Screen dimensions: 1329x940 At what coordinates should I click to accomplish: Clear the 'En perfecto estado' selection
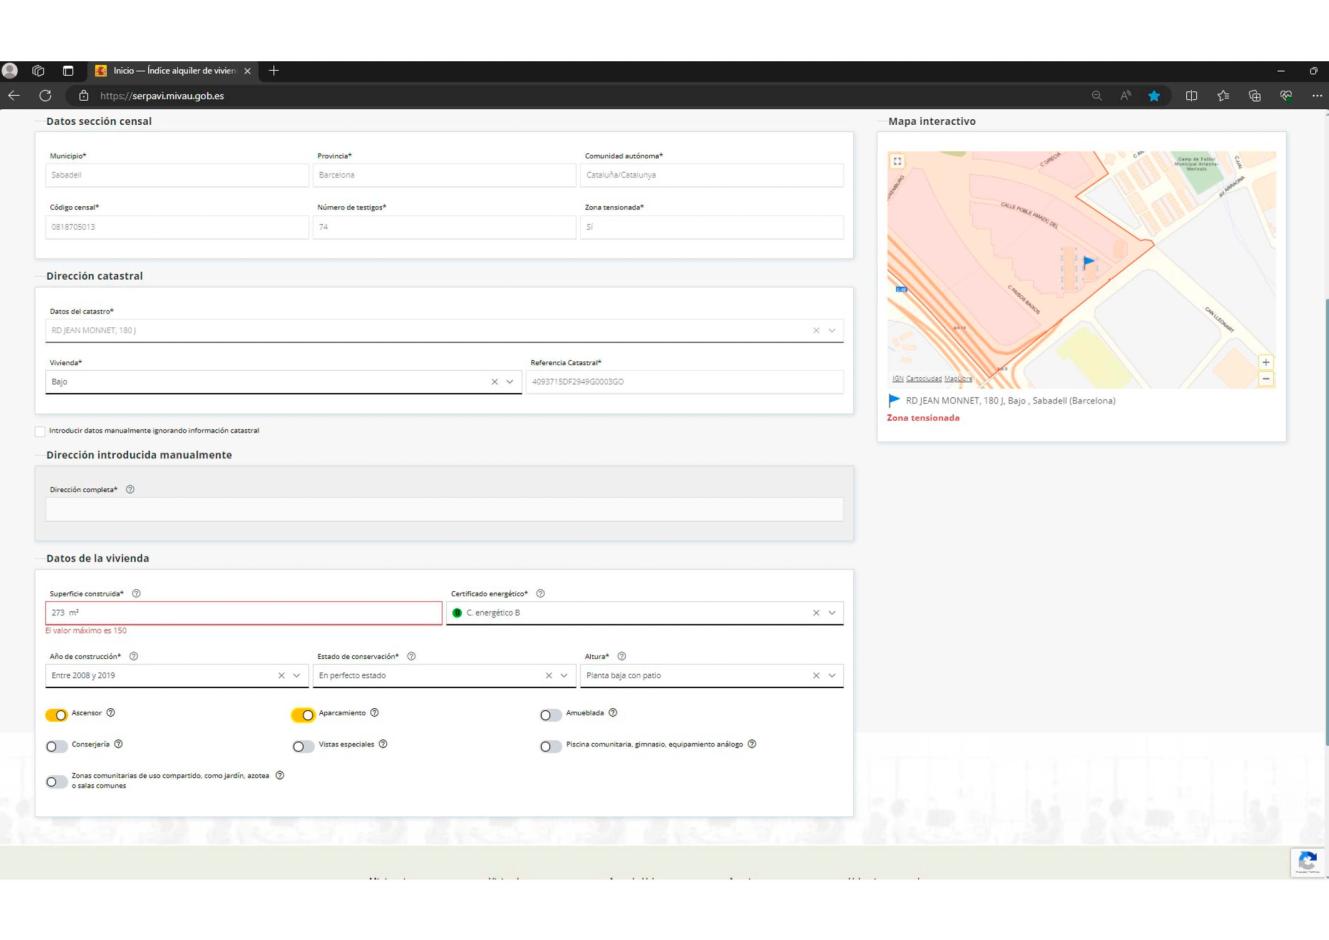point(549,676)
